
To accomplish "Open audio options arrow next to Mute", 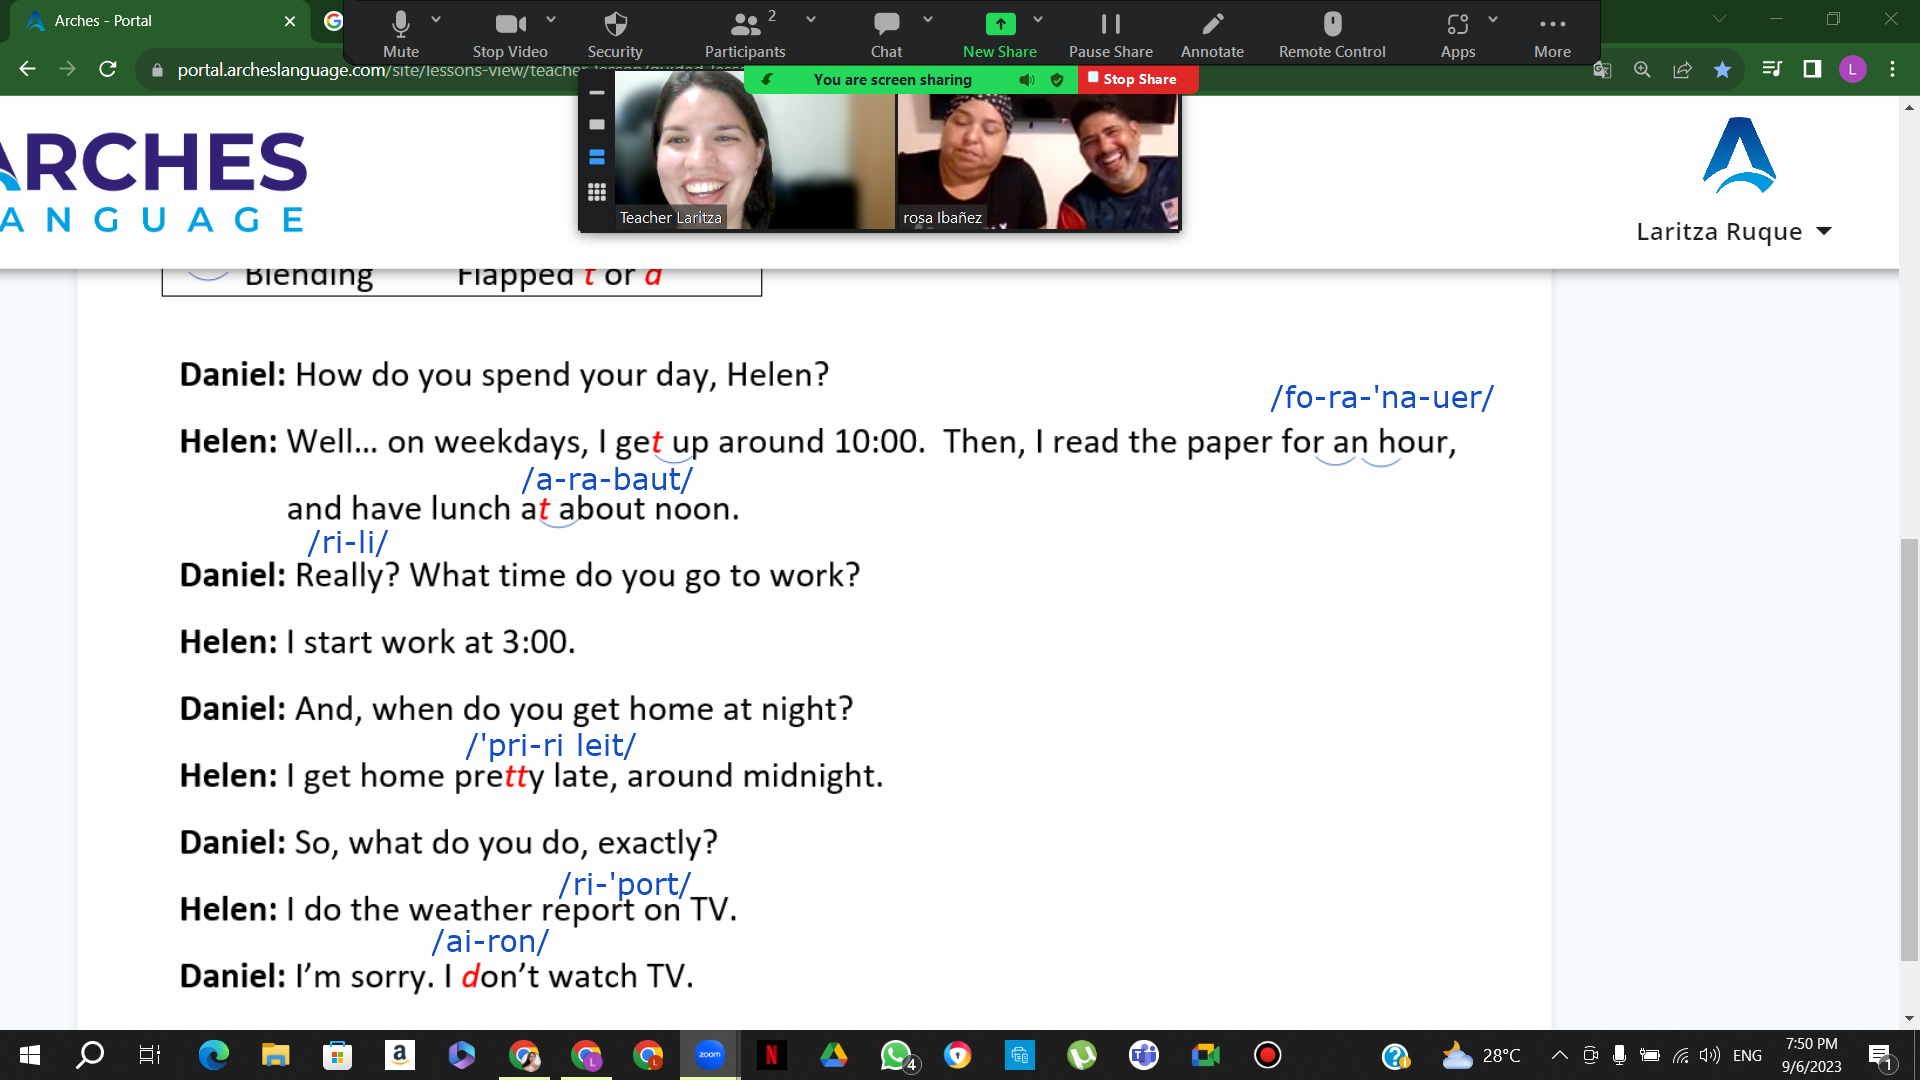I will [x=436, y=19].
